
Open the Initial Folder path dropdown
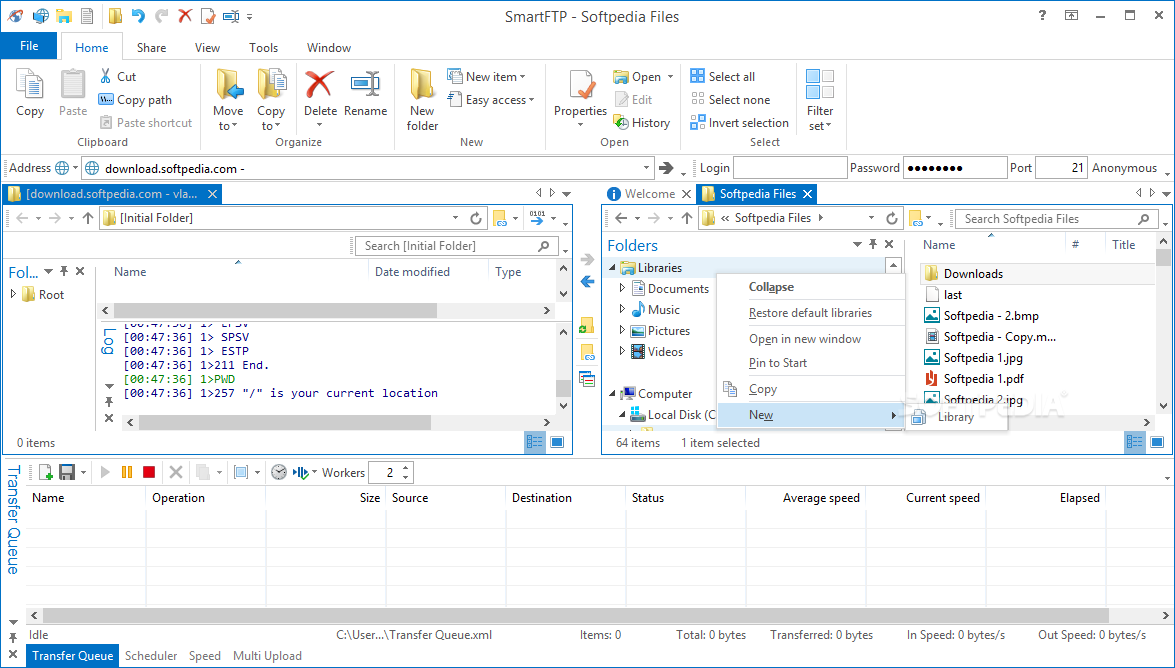[455, 218]
